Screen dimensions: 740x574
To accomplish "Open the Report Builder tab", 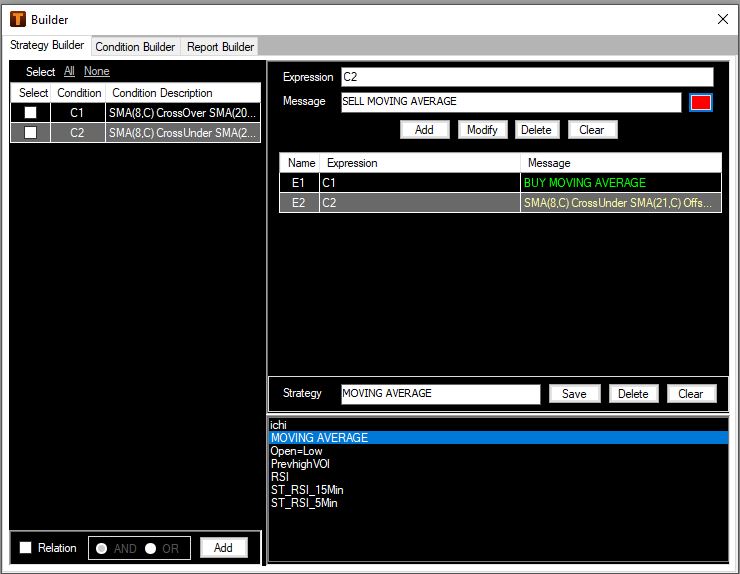I will pyautogui.click(x=220, y=47).
